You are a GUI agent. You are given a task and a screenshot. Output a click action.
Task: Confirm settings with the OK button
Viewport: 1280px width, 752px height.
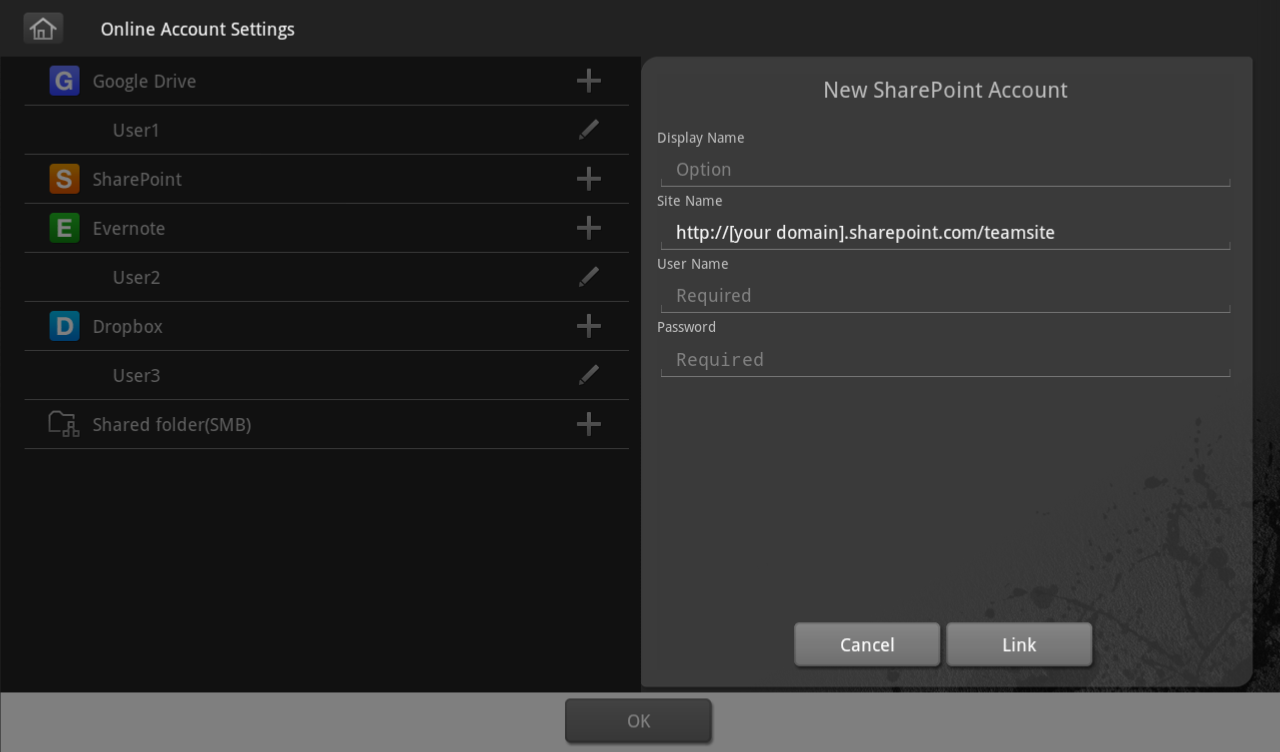coord(638,721)
